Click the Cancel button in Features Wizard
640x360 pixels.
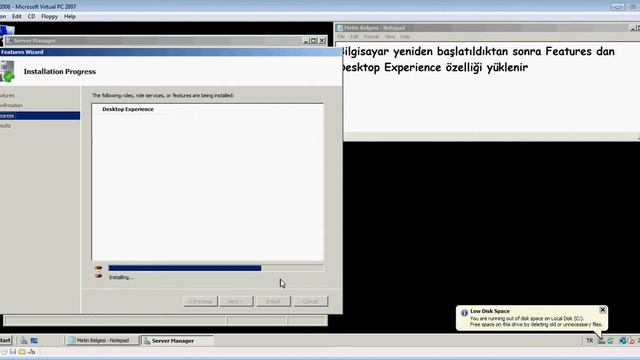[x=311, y=301]
